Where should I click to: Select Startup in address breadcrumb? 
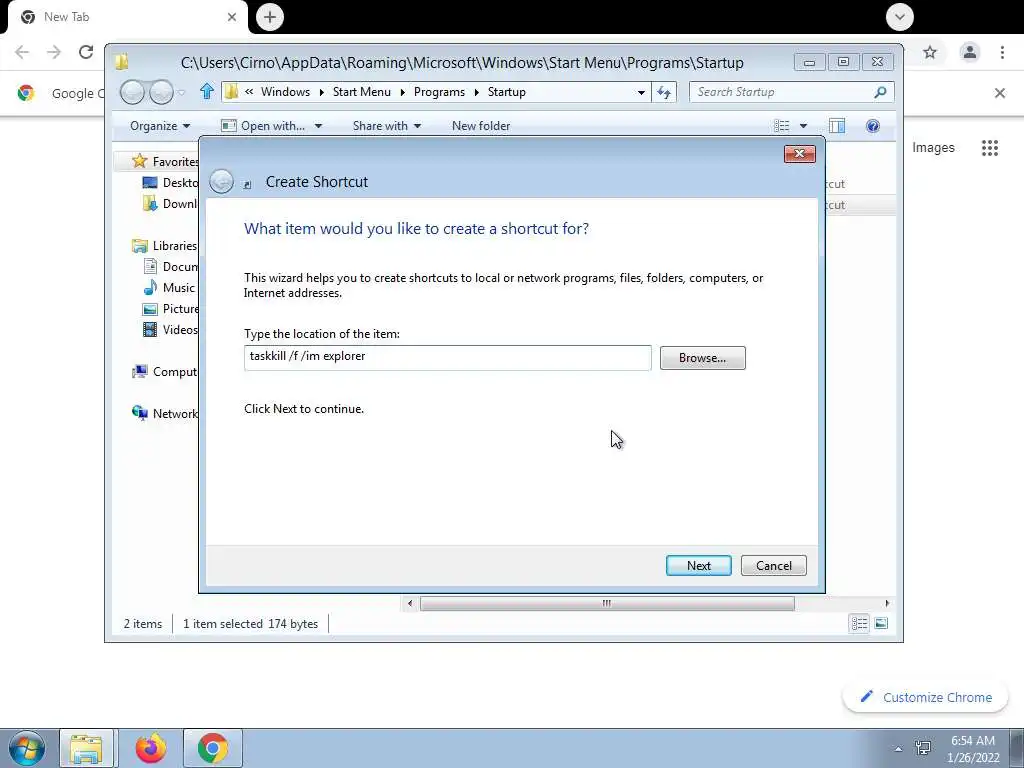tap(506, 92)
